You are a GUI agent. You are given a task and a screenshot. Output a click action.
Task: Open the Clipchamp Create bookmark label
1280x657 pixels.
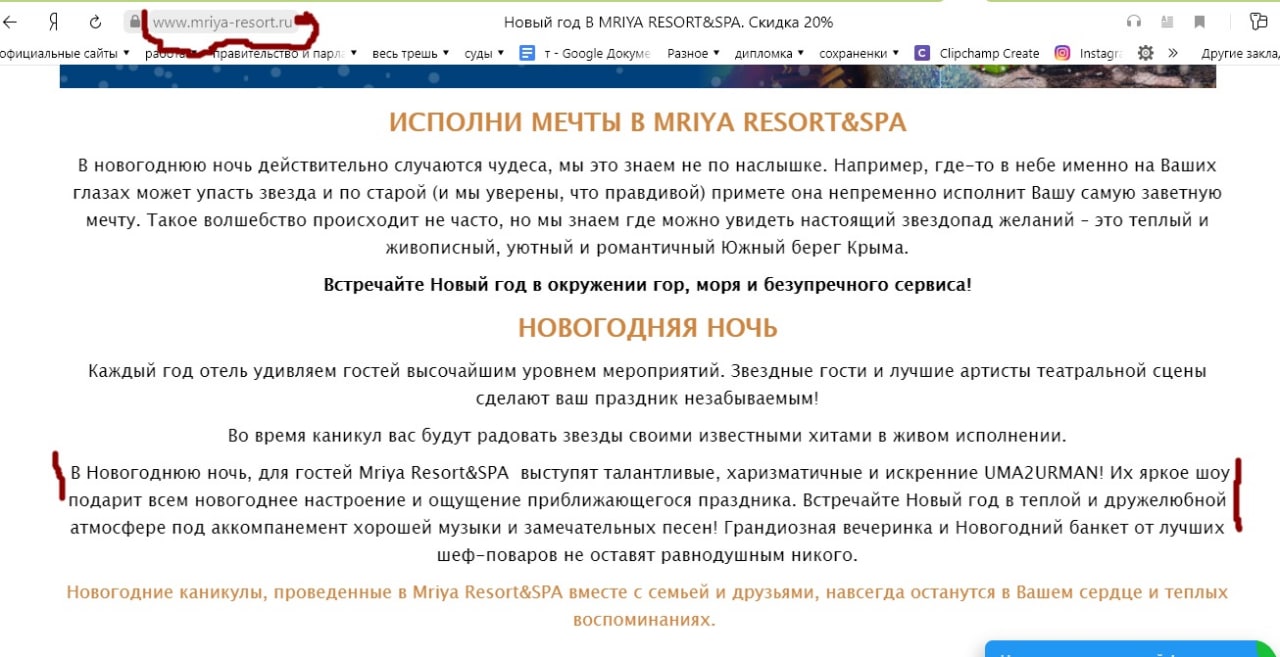click(x=989, y=53)
